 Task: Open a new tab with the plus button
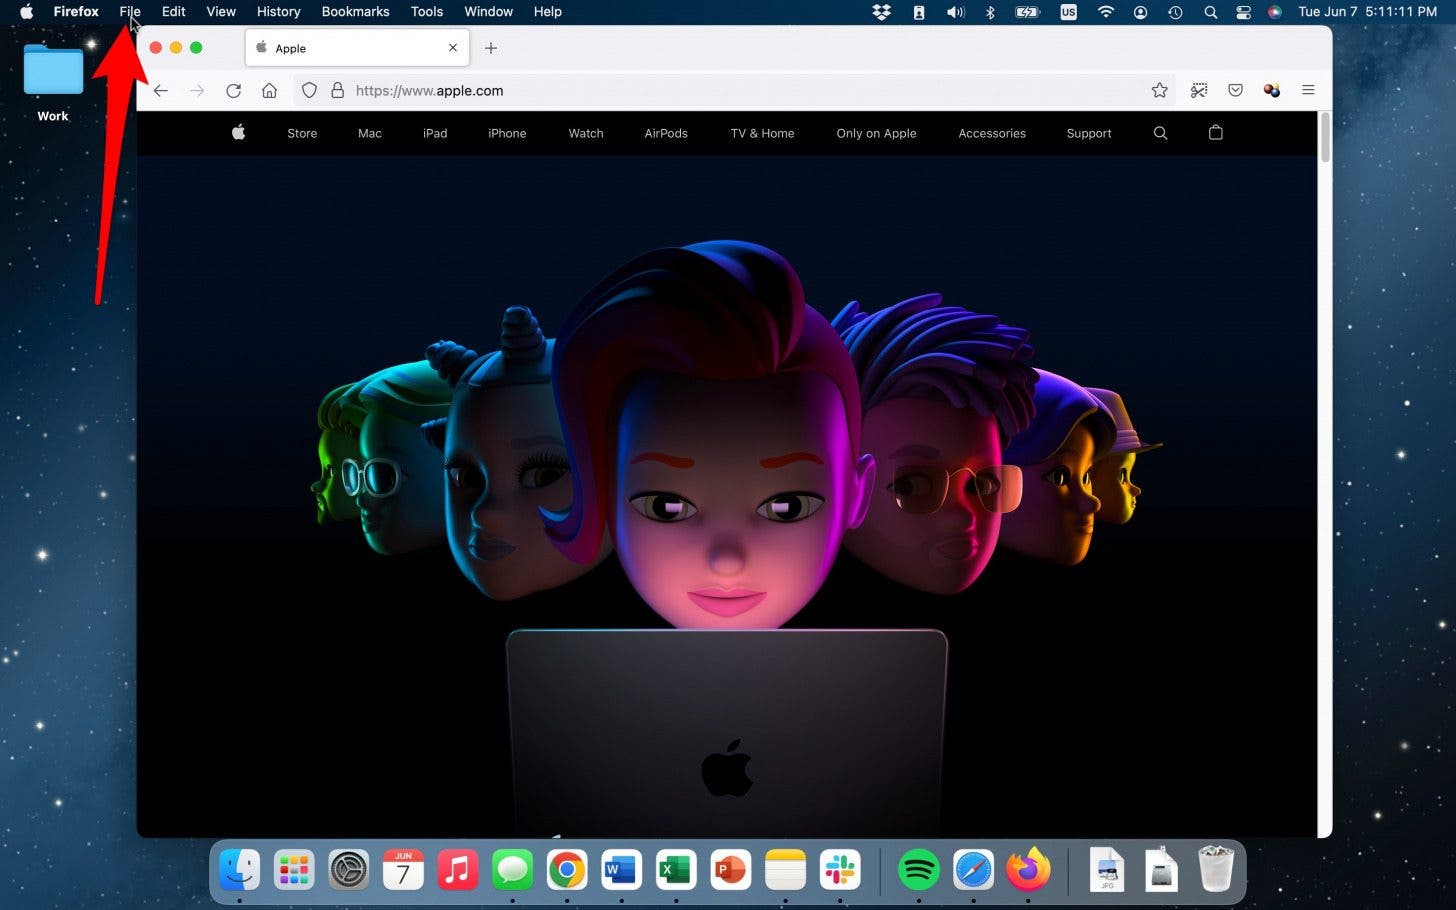click(x=491, y=48)
